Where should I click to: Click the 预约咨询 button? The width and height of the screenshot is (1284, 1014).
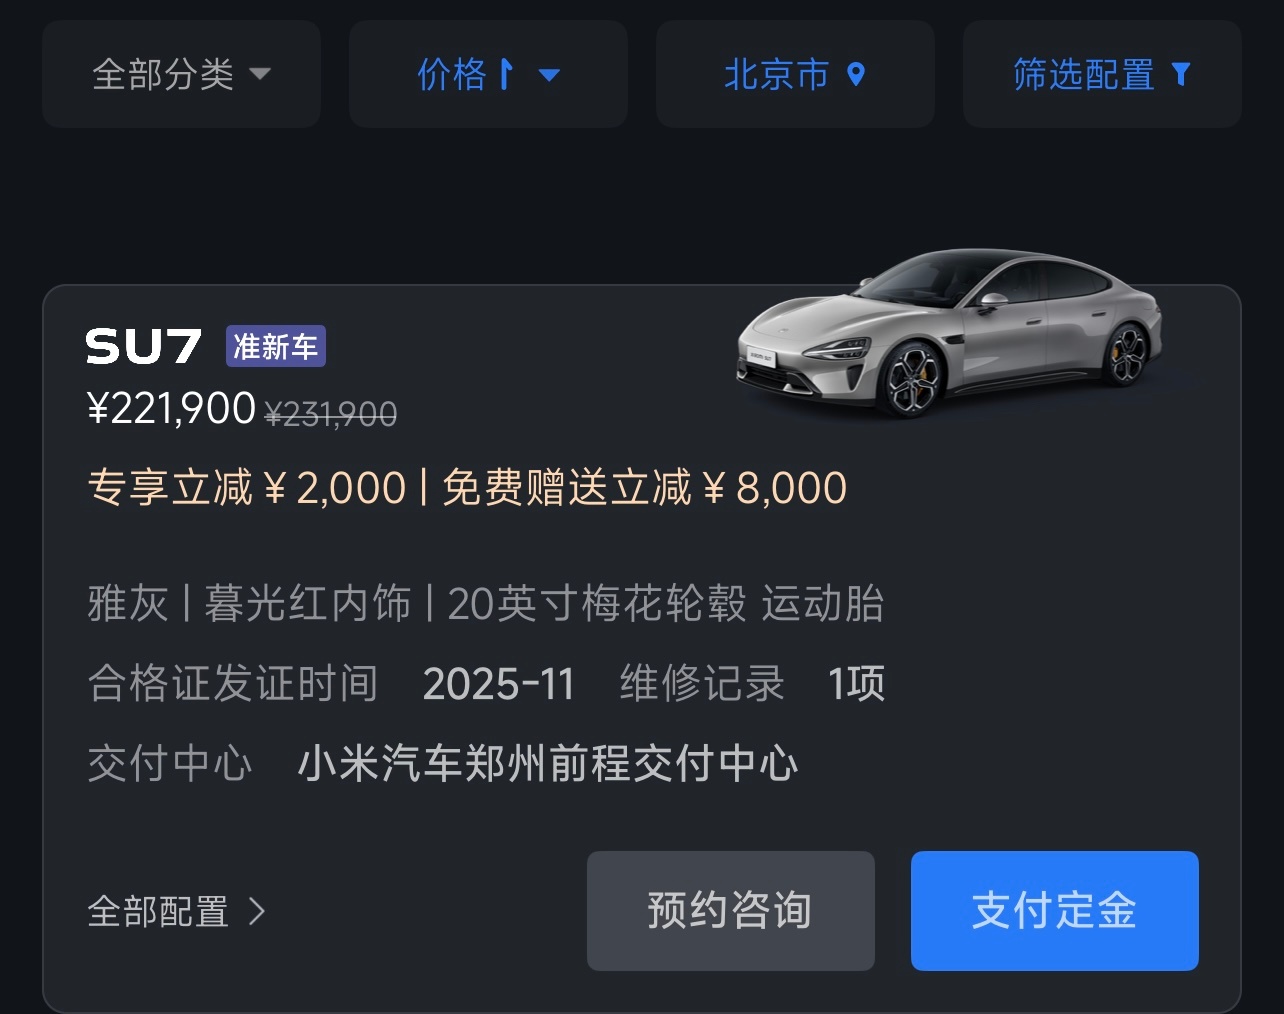pos(731,911)
